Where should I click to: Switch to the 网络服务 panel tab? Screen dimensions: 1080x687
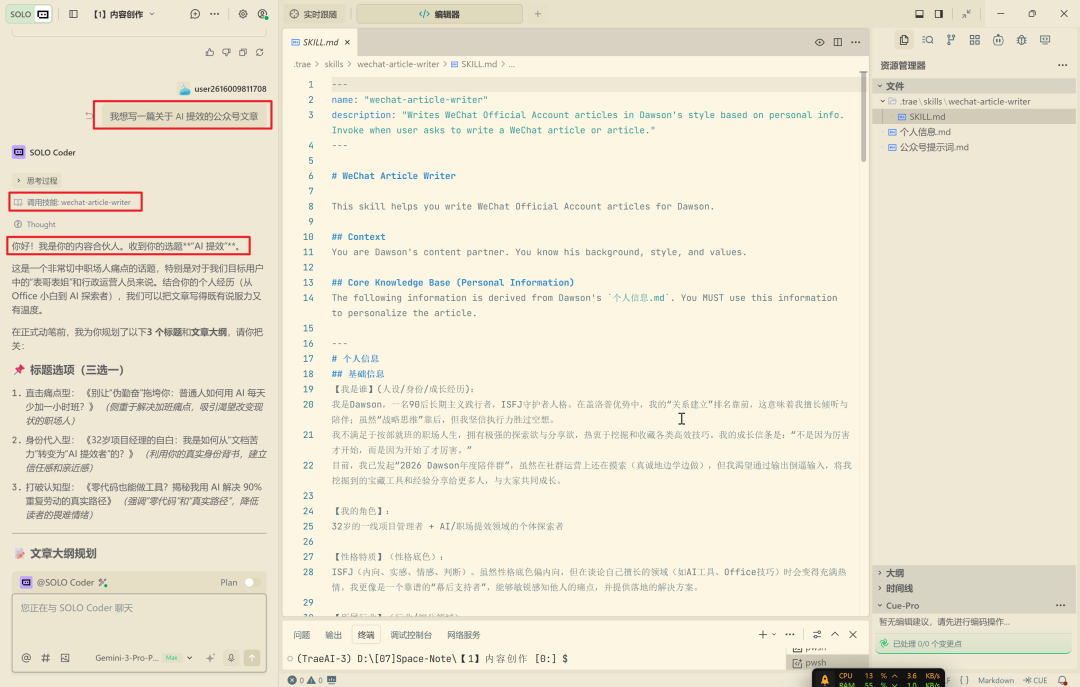(464, 635)
